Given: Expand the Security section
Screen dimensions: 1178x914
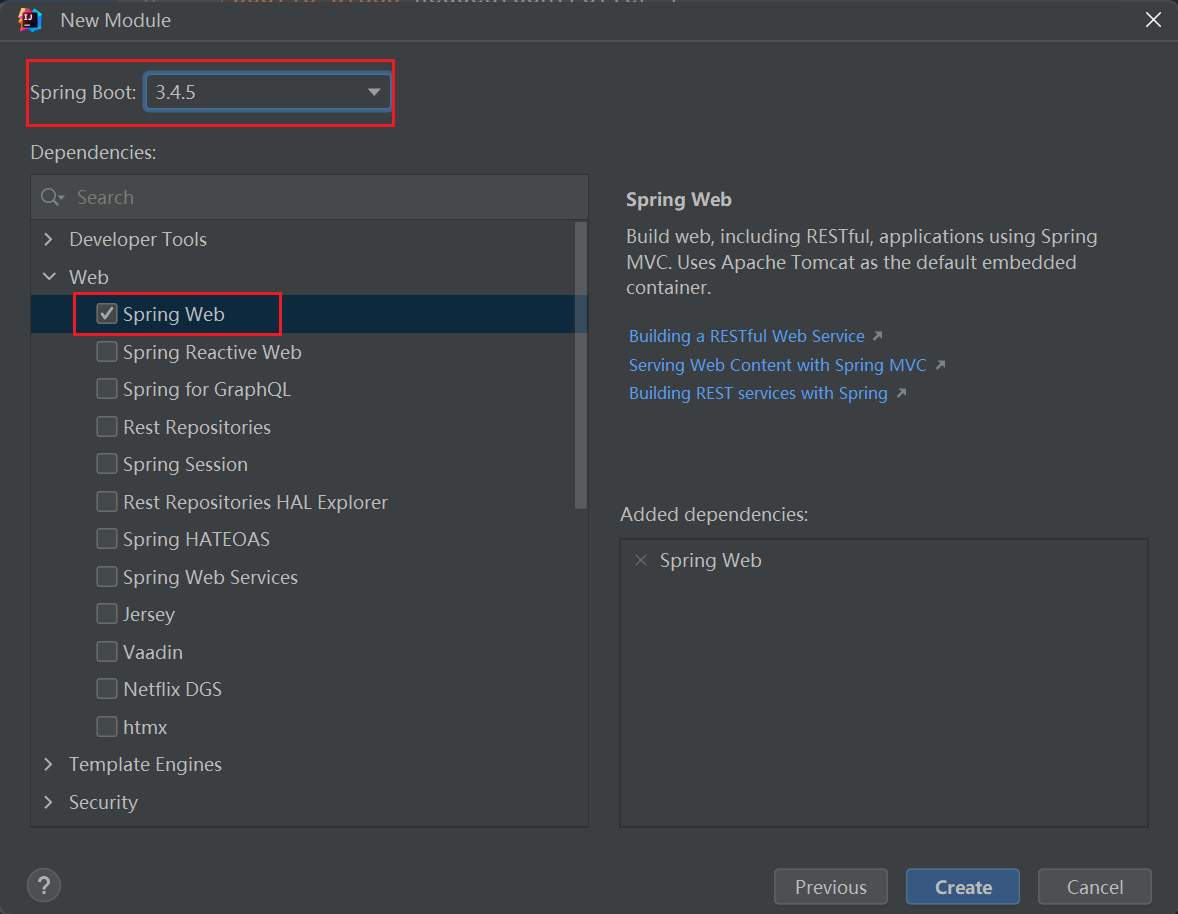Looking at the screenshot, I should click(47, 802).
